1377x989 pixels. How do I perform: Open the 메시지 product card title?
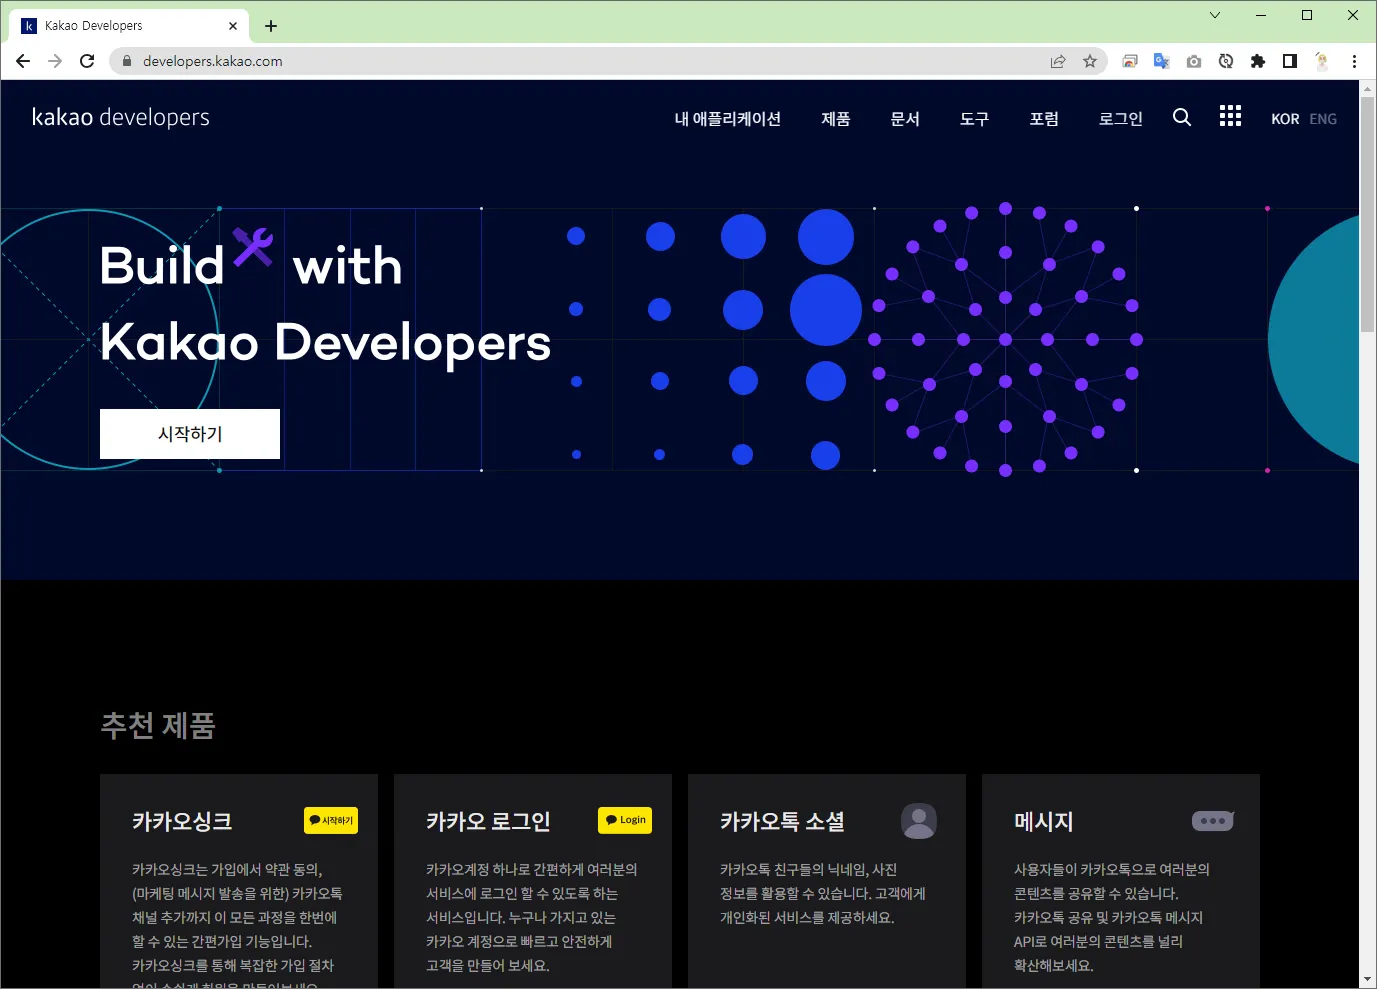(1043, 821)
